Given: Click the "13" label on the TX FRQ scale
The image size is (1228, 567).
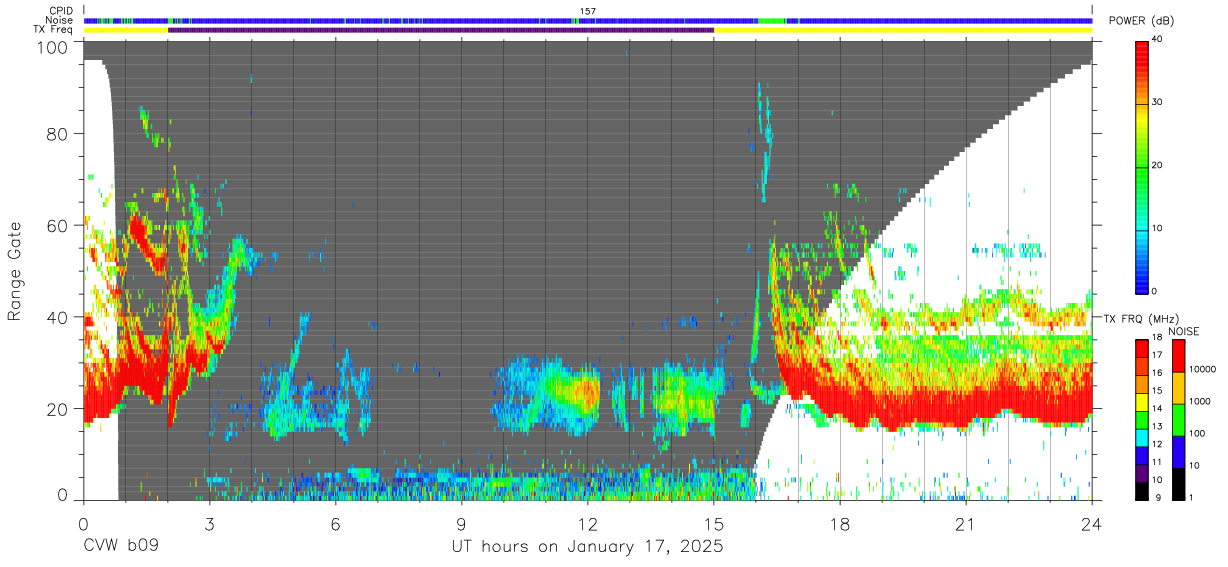Looking at the screenshot, I should (x=1157, y=427).
